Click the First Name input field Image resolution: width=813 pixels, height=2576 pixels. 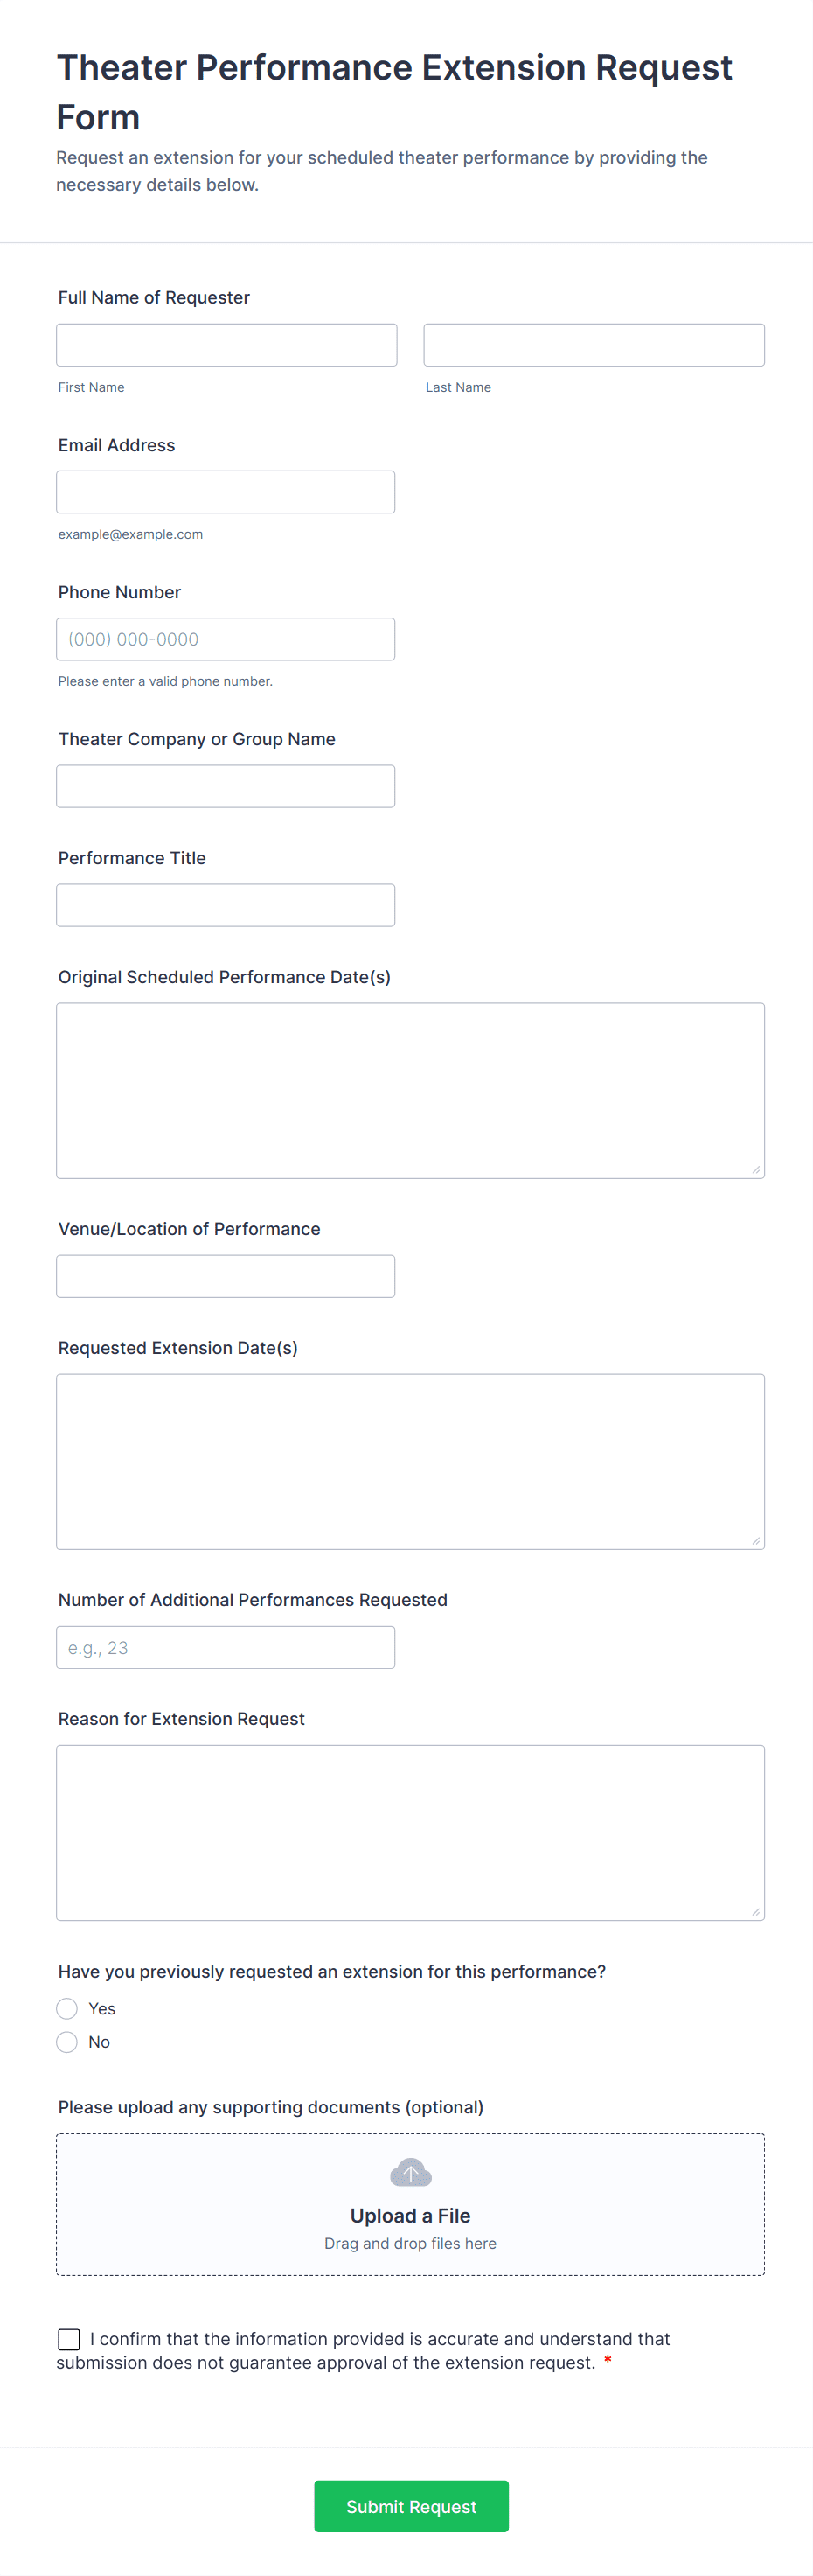(x=226, y=345)
